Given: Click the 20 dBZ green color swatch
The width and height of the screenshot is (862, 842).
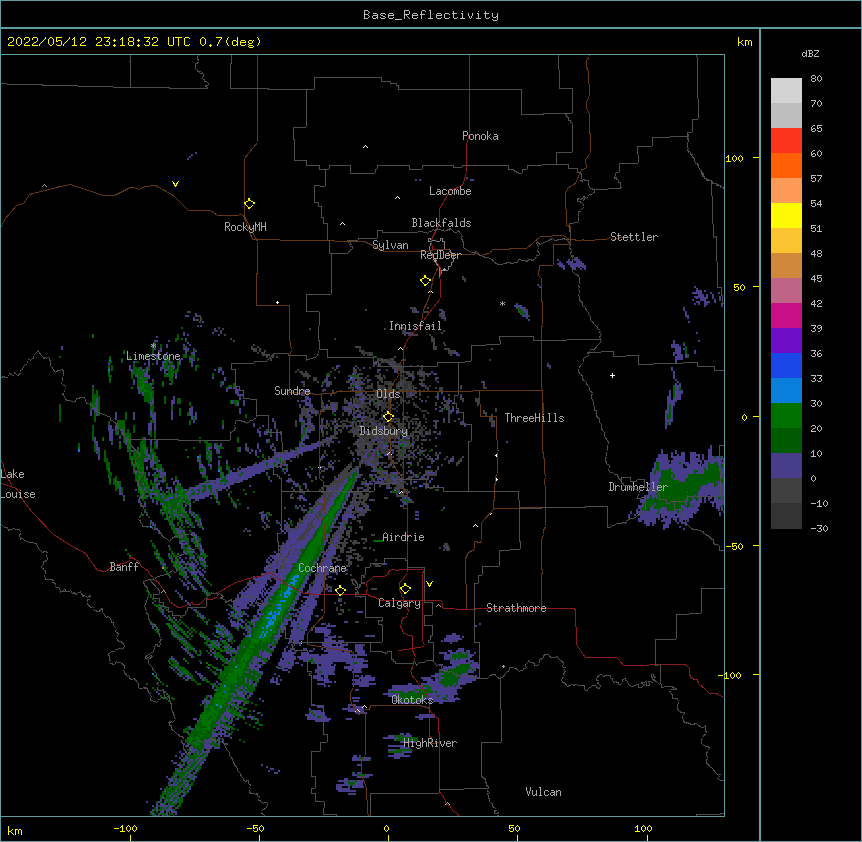Looking at the screenshot, I should click(786, 440).
